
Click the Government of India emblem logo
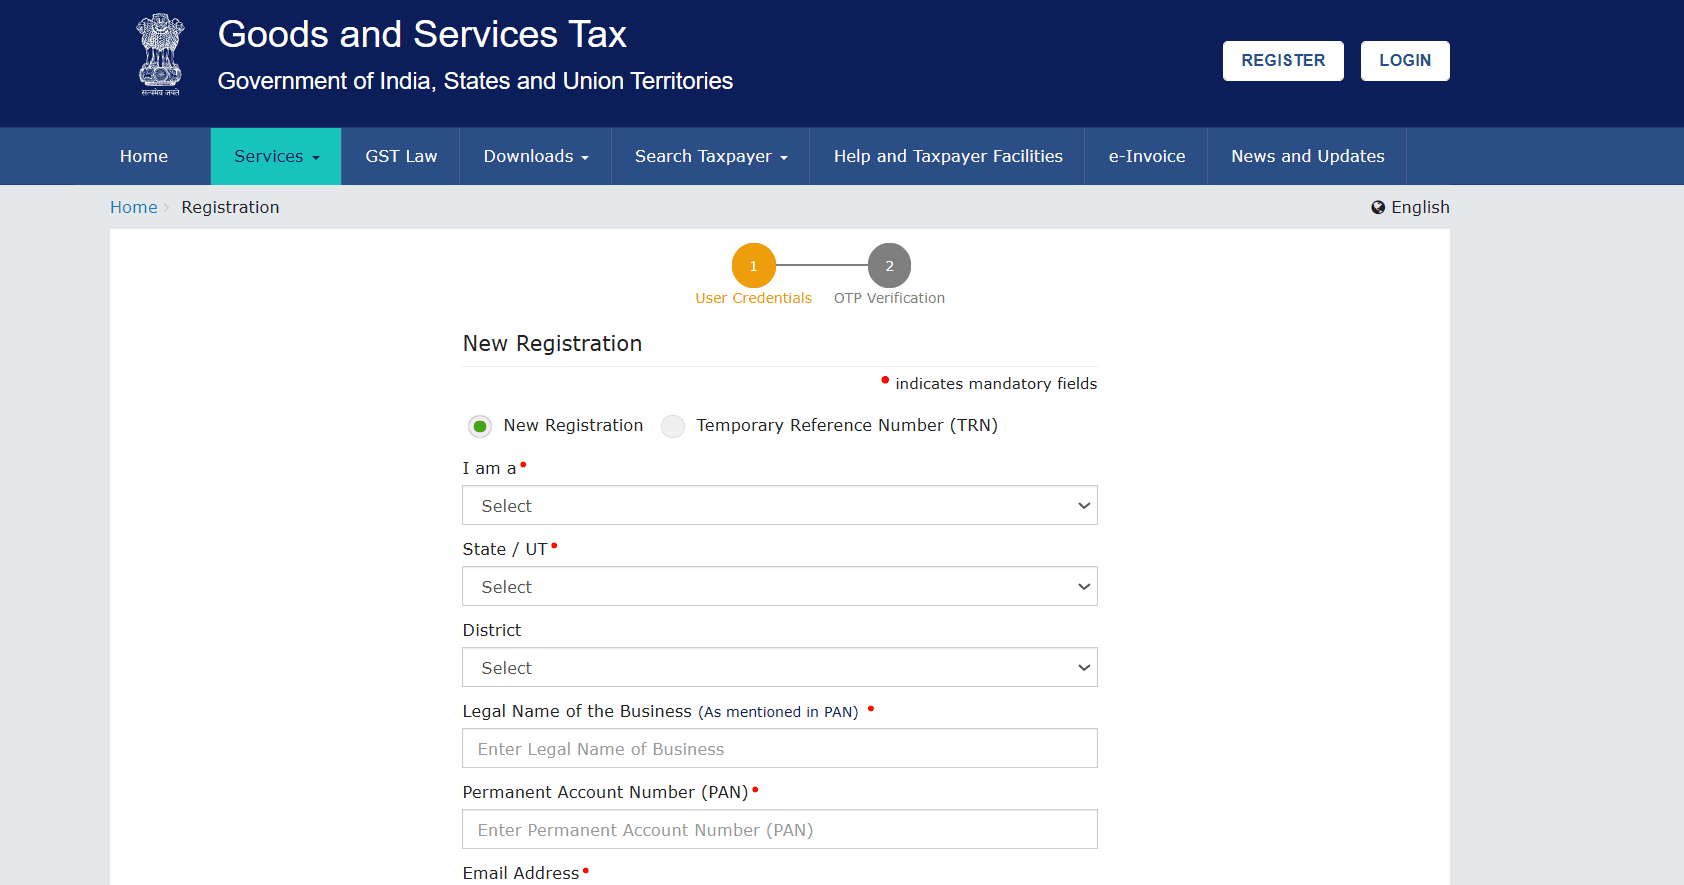[x=160, y=55]
